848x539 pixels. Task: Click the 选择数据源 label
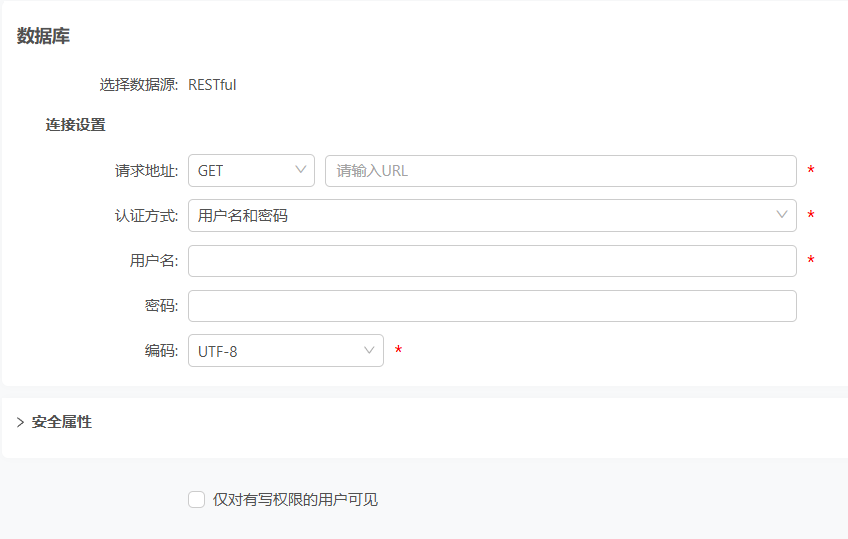(138, 85)
